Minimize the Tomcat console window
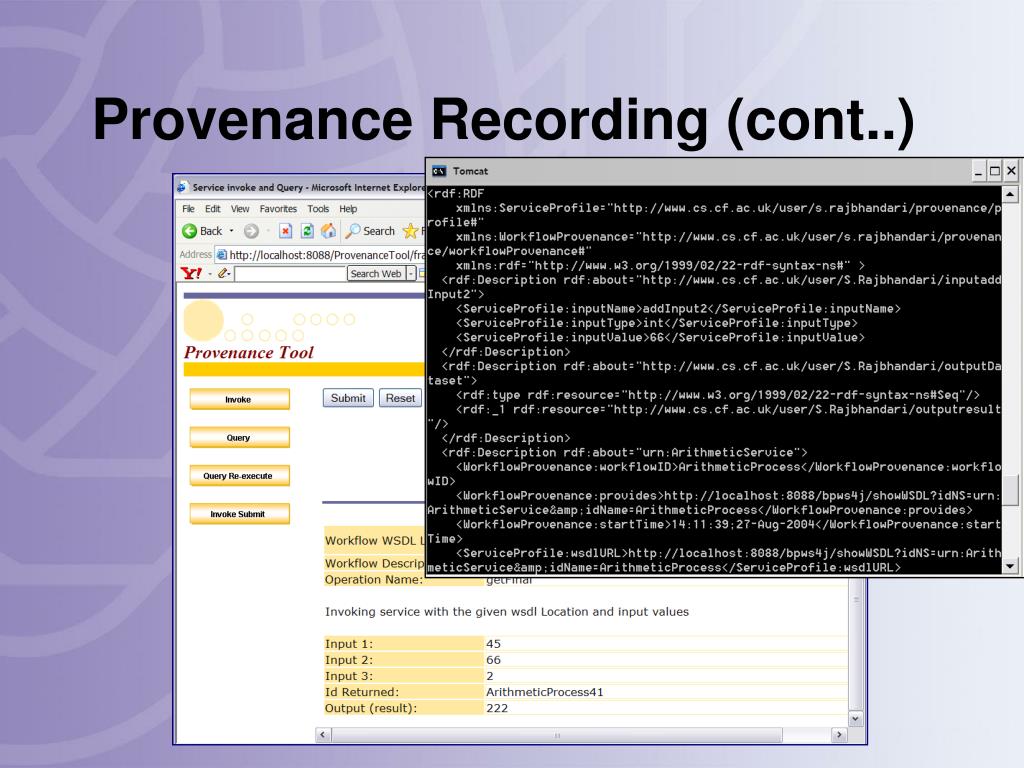The width and height of the screenshot is (1024, 768). 978,171
